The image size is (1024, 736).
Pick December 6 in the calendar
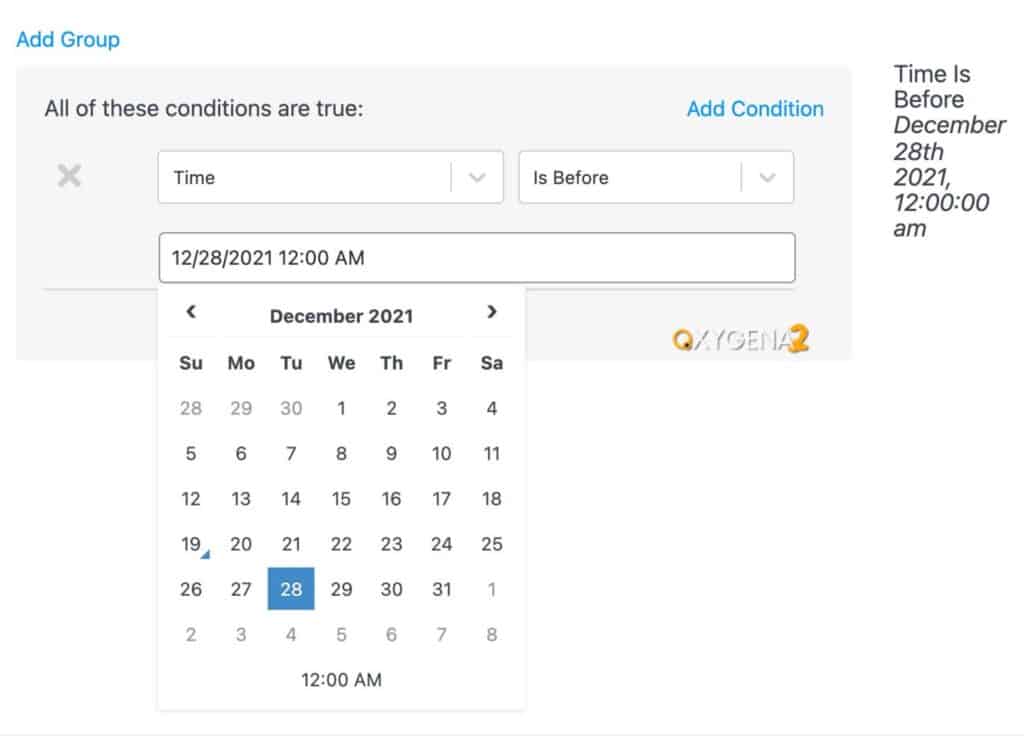(x=241, y=453)
